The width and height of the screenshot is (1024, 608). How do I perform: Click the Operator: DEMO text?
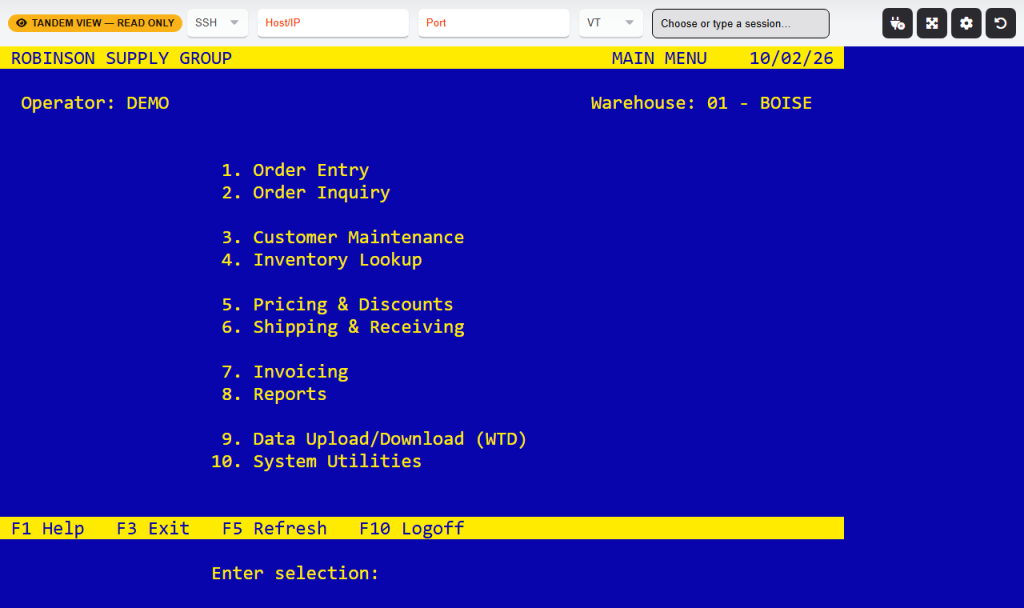point(95,103)
